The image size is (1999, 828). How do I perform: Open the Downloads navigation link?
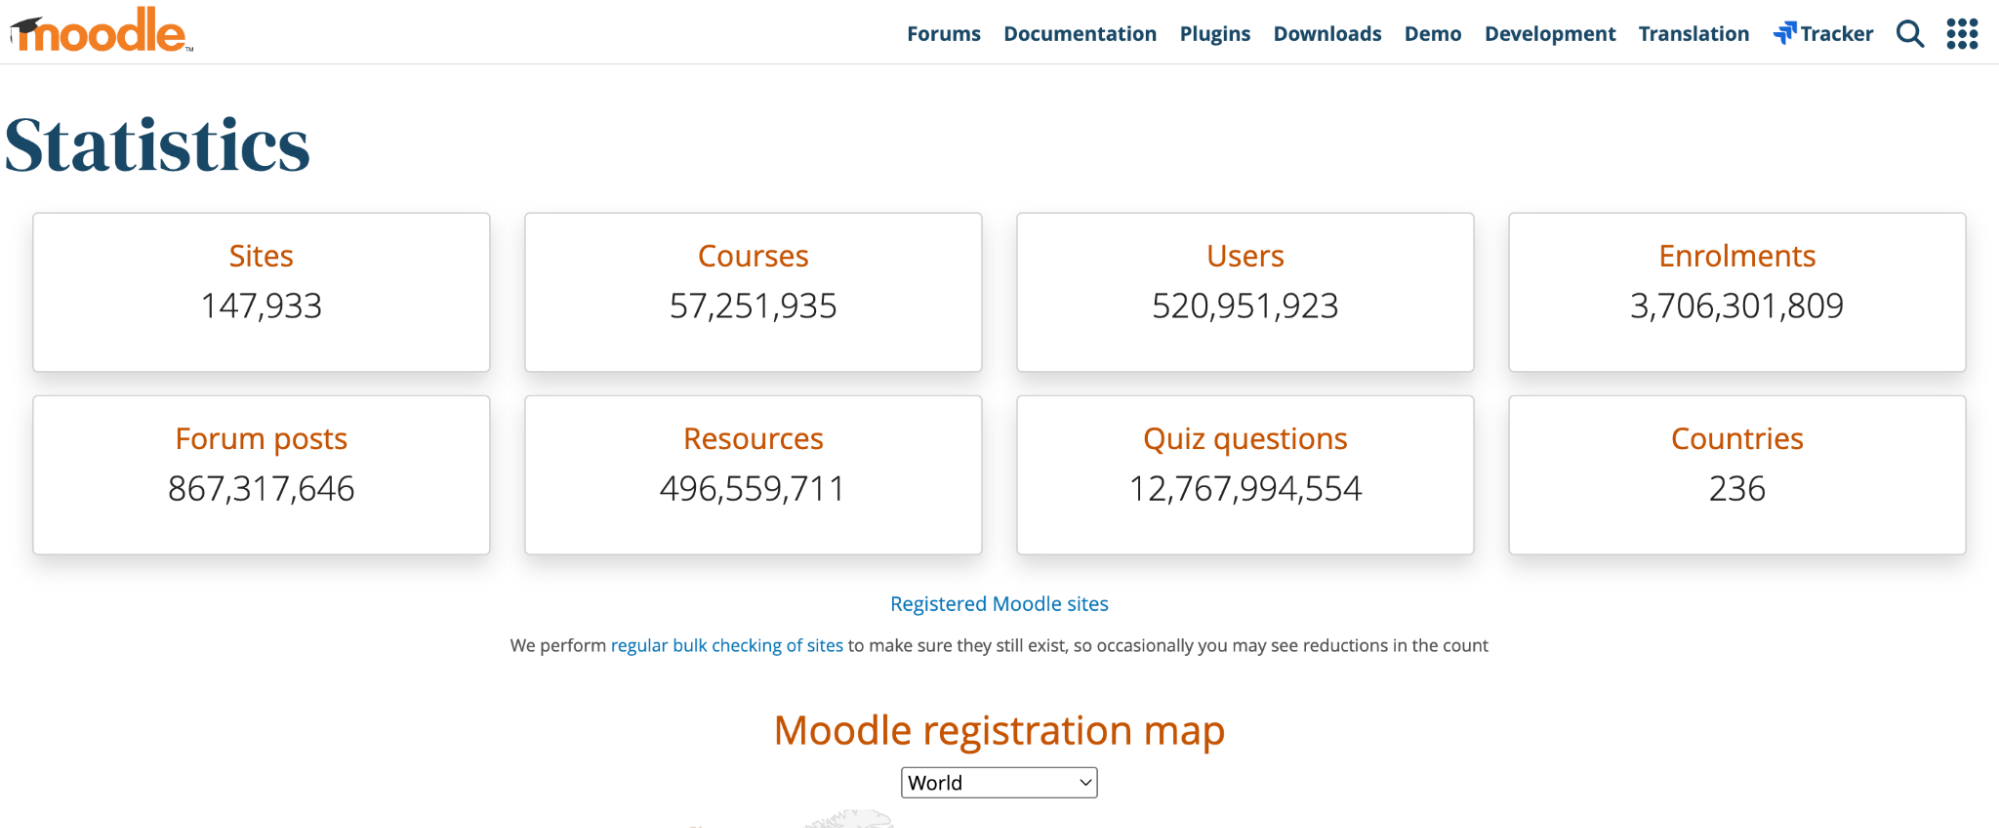(x=1327, y=34)
